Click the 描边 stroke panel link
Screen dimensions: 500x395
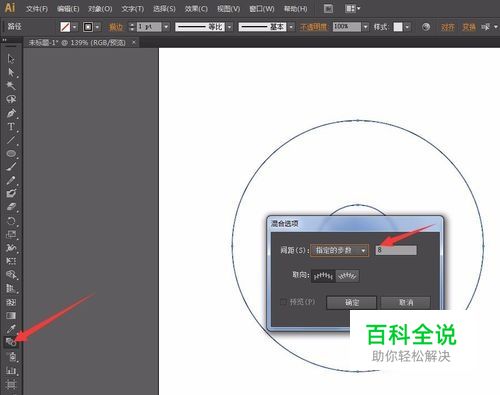[x=116, y=27]
